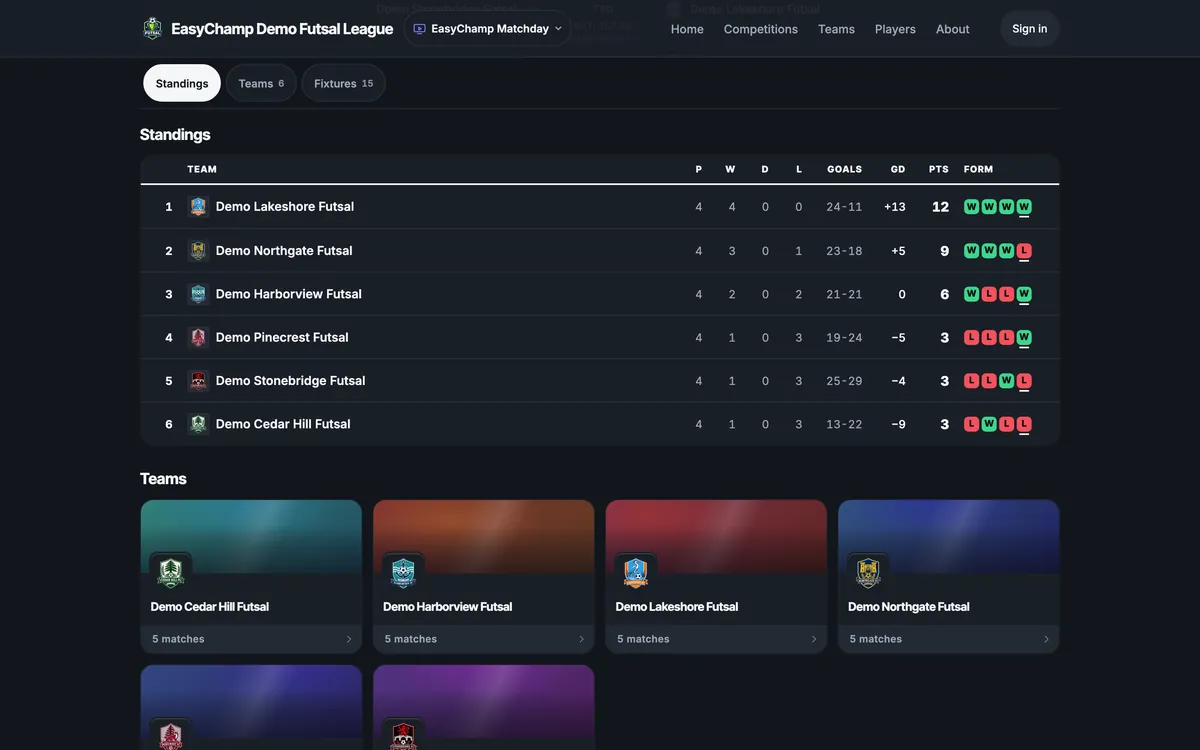This screenshot has height=750, width=1200.
Task: Switch to the Teams 6 tab
Action: click(261, 83)
